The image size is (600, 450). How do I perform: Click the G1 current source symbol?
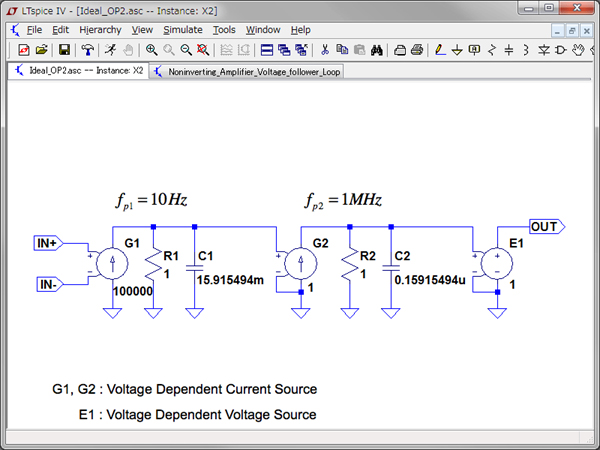coord(112,265)
